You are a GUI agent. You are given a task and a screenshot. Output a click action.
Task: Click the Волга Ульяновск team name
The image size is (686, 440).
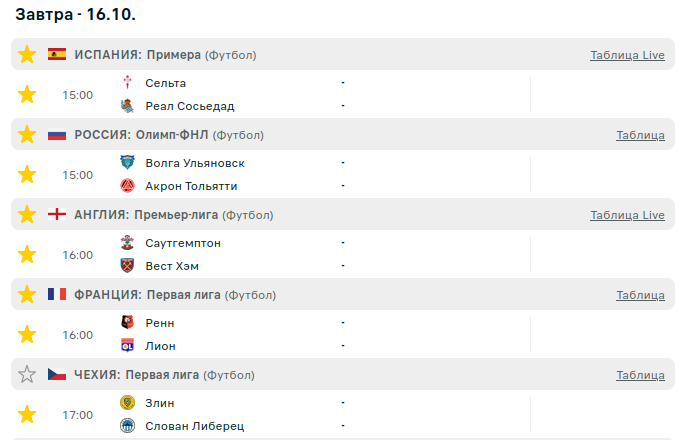[x=194, y=163]
